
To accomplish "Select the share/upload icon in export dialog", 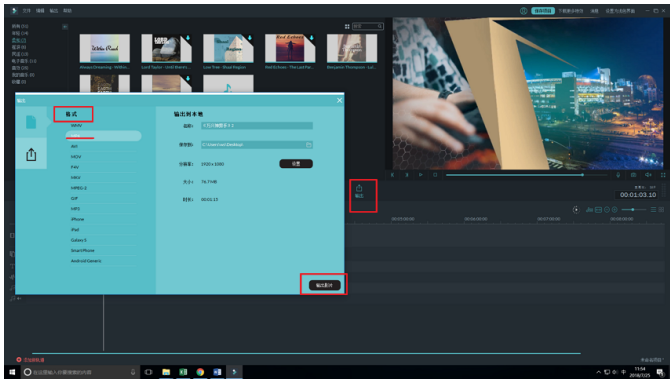I will pyautogui.click(x=31, y=154).
